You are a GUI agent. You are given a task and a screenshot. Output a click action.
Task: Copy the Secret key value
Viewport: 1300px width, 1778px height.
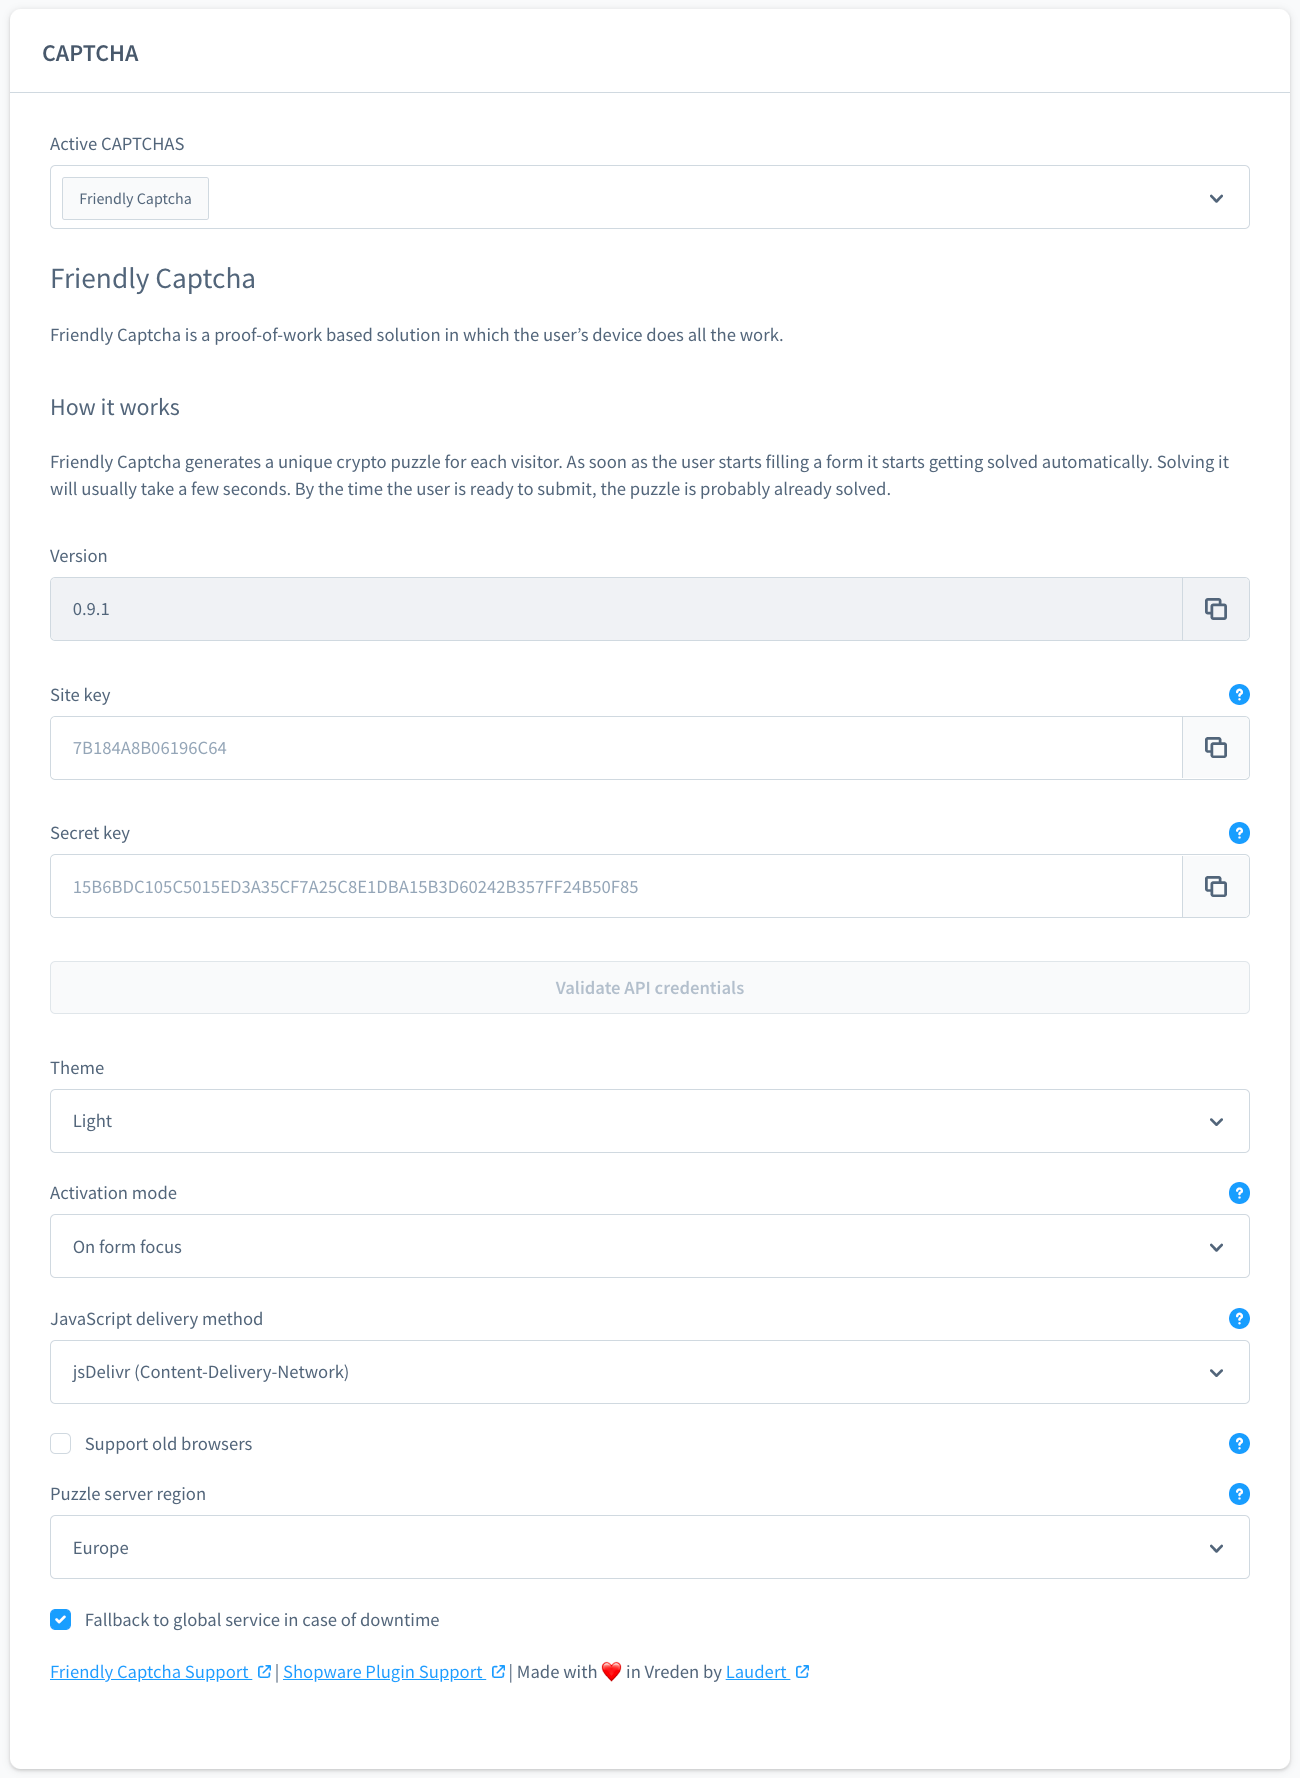coord(1215,886)
